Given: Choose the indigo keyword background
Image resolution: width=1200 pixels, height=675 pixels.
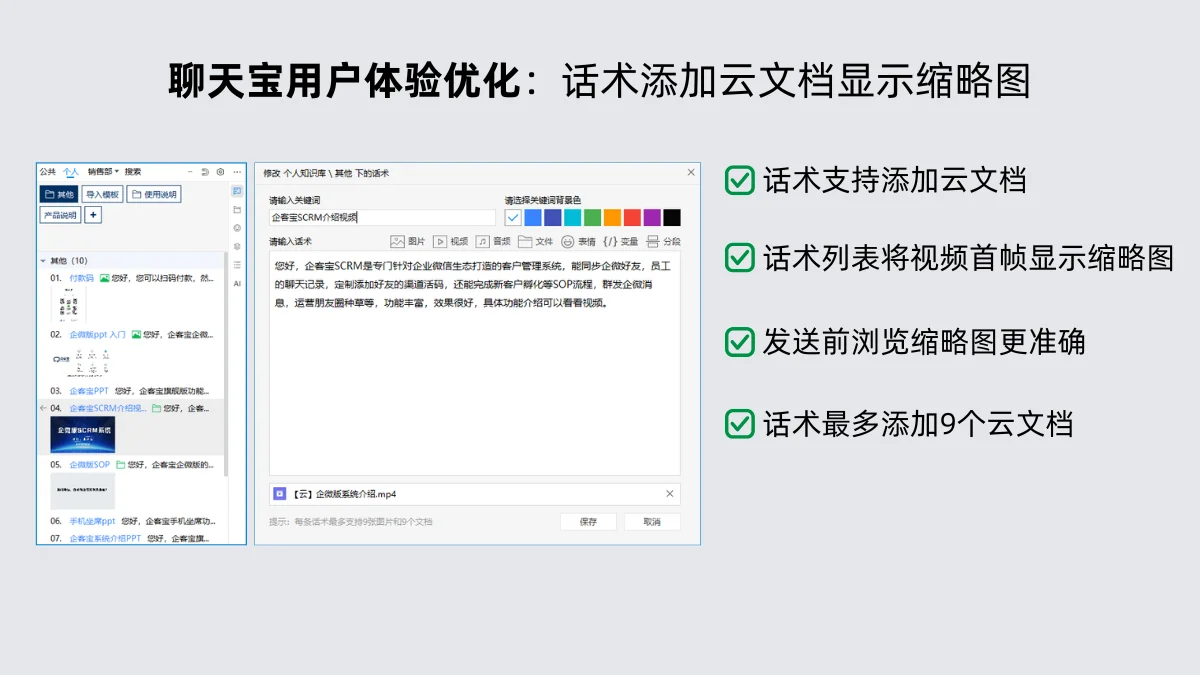Looking at the screenshot, I should pyautogui.click(x=552, y=217).
